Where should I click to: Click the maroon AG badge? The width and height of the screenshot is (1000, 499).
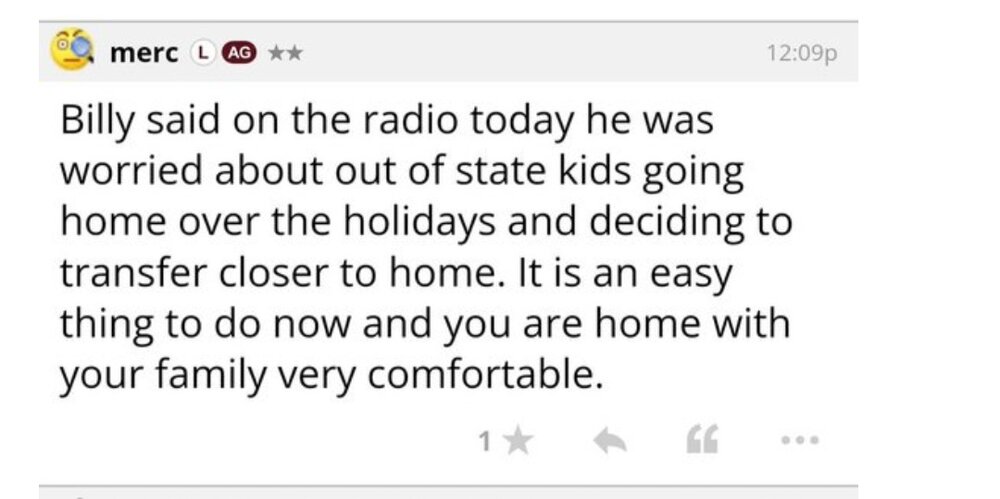[238, 54]
